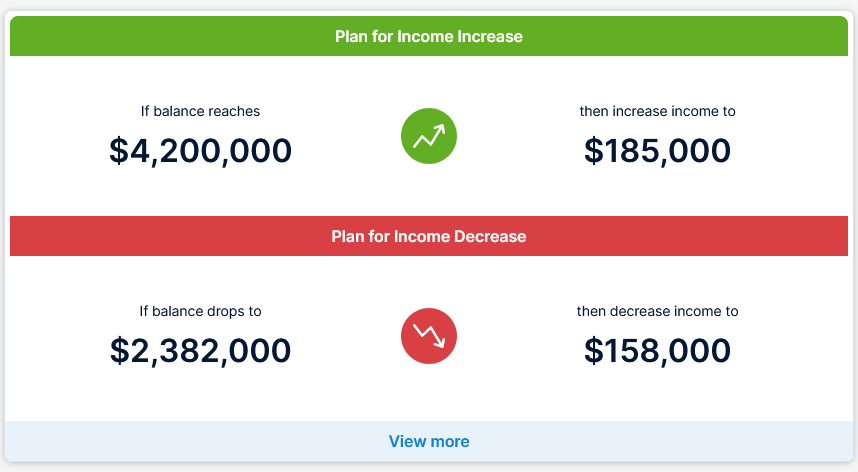Click the $2,382,000 balance amount

pos(200,351)
